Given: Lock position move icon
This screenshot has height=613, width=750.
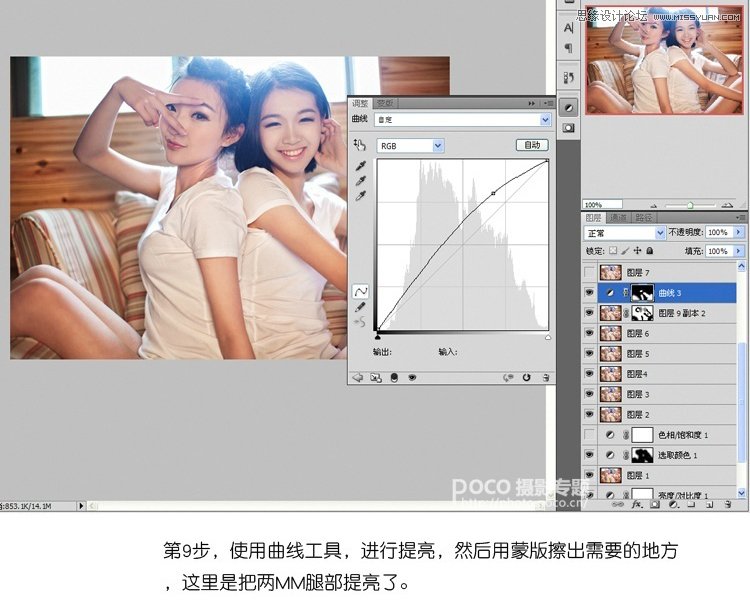Looking at the screenshot, I should coord(637,251).
